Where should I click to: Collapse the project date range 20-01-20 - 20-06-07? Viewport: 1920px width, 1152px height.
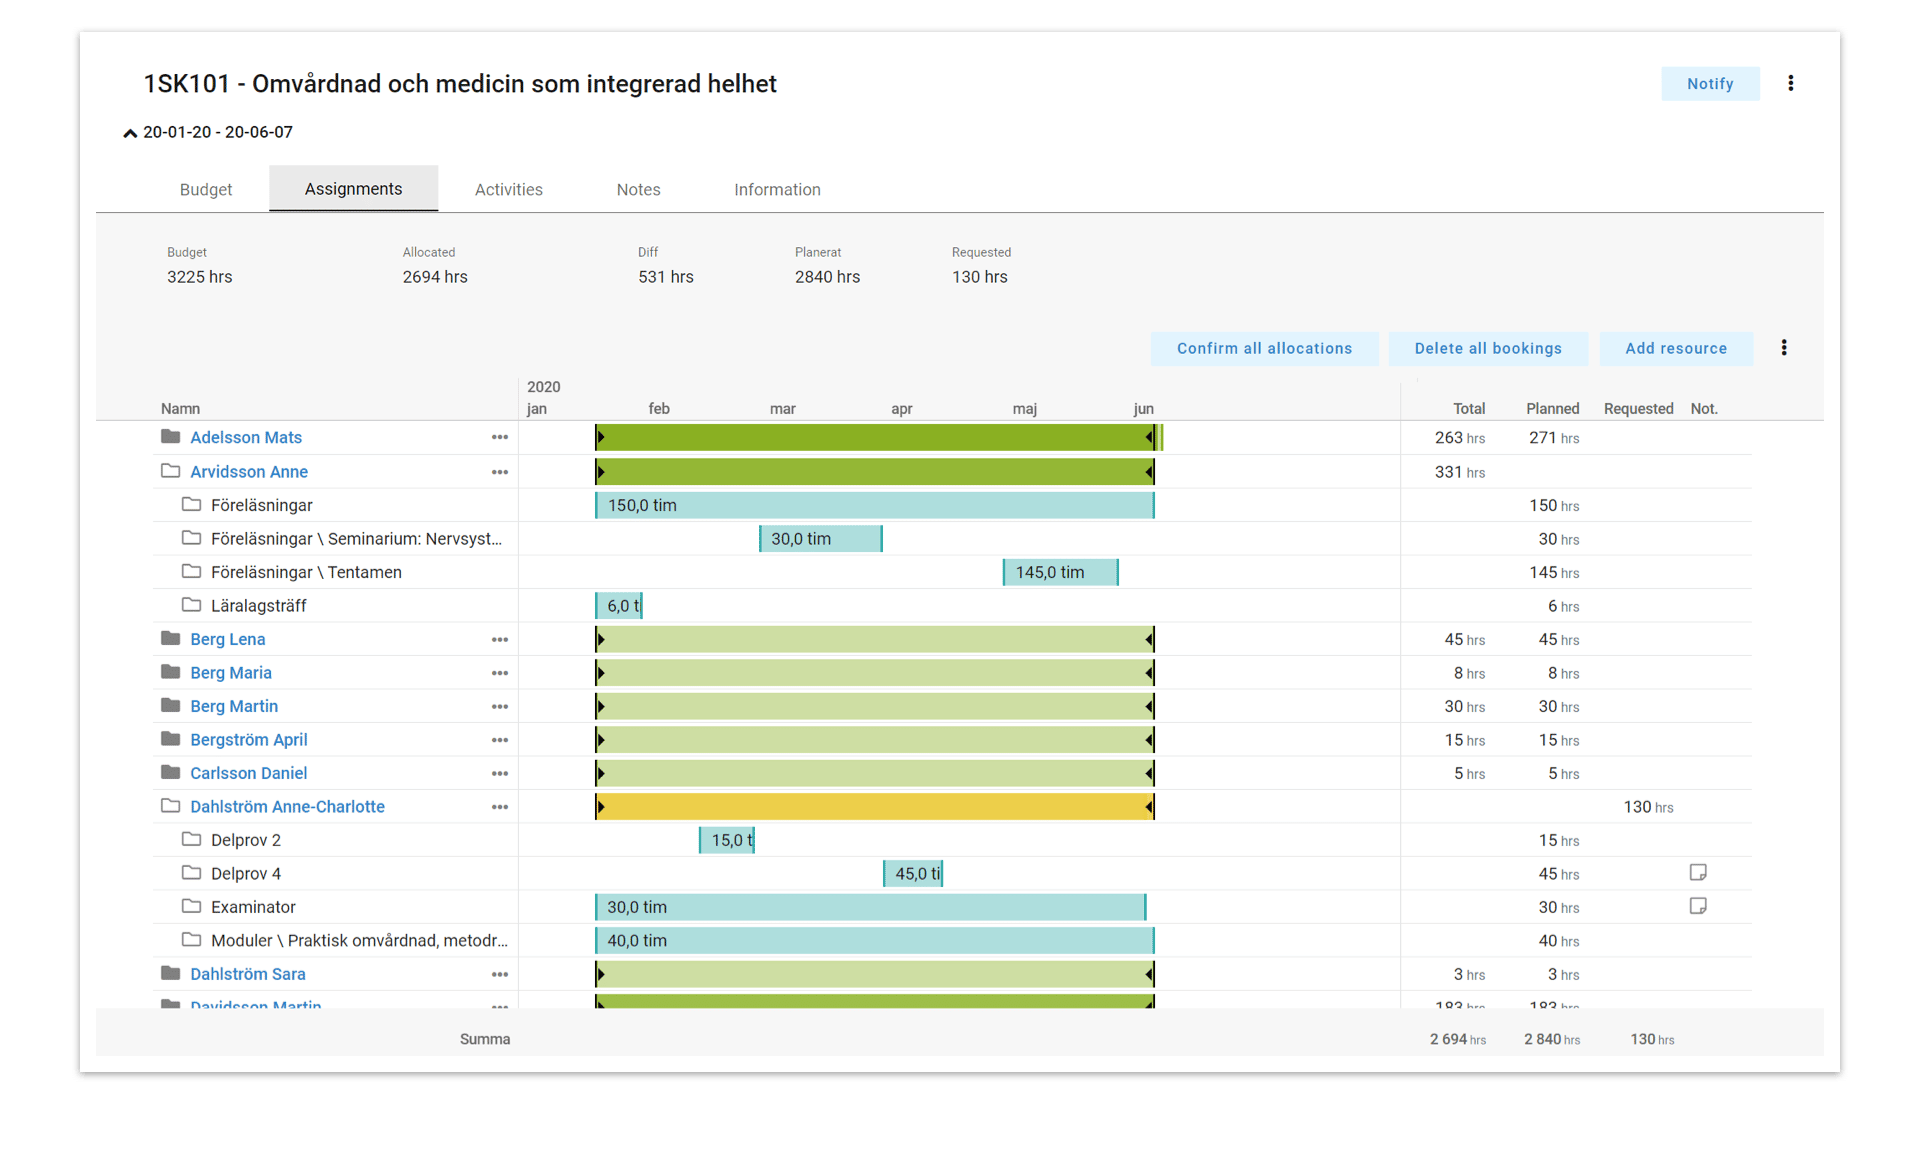pyautogui.click(x=129, y=132)
